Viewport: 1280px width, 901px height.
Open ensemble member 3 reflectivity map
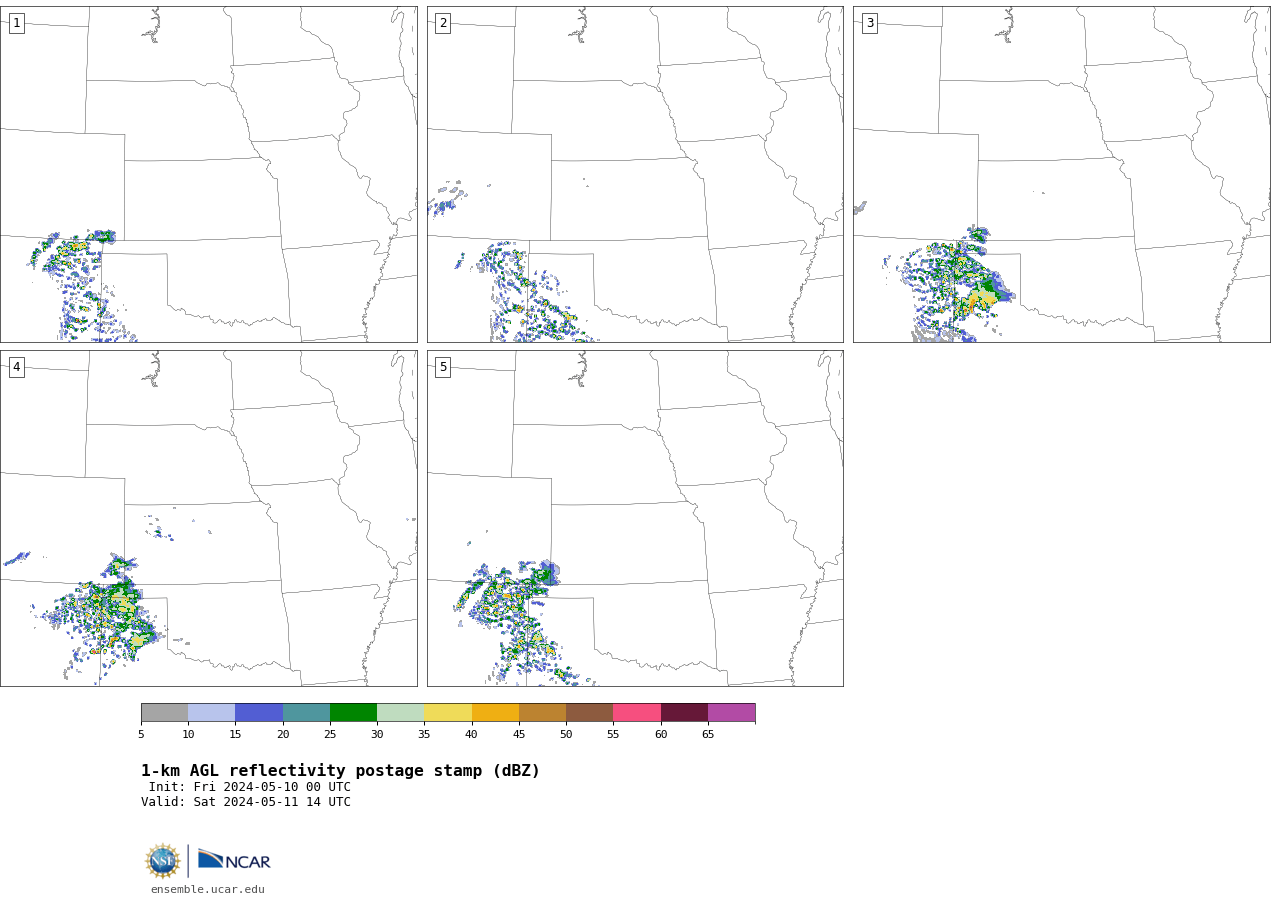coord(1061,174)
